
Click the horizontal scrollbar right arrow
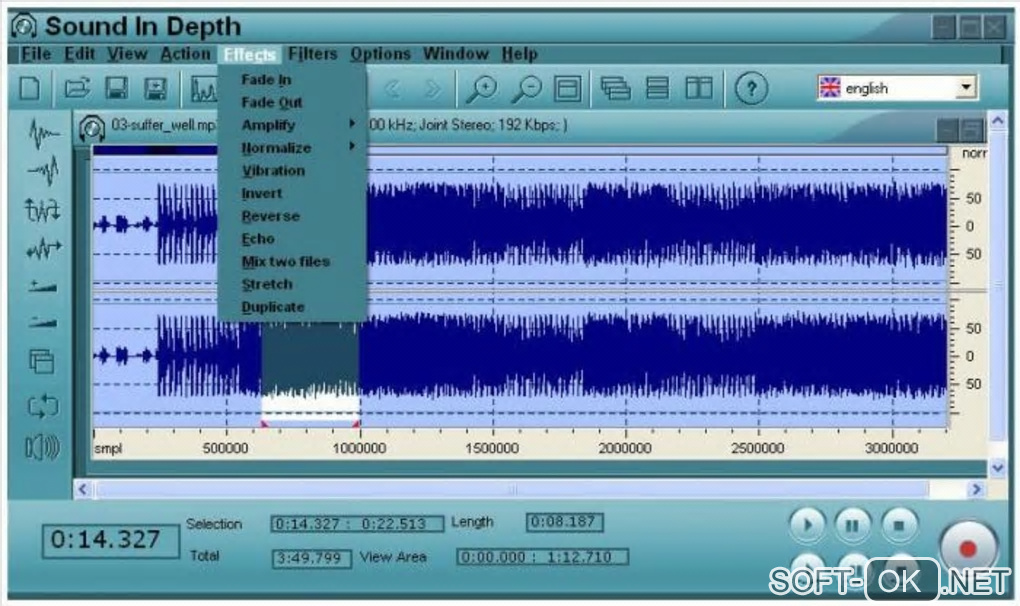click(976, 489)
